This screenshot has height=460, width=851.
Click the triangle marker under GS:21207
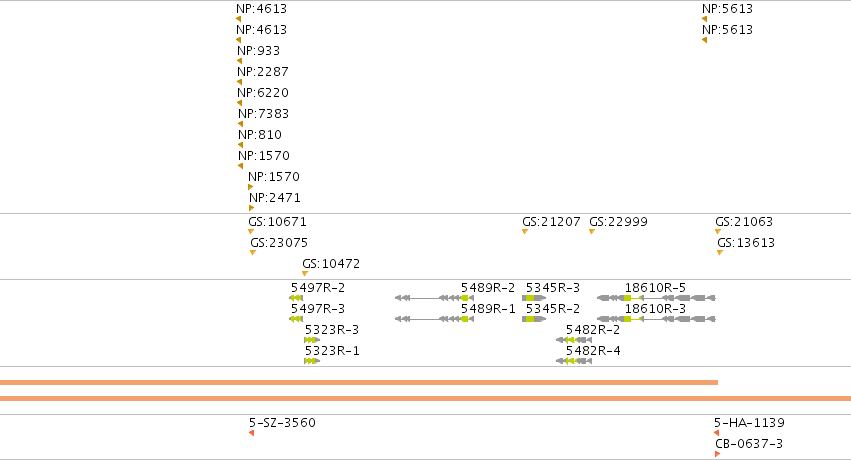coord(525,232)
